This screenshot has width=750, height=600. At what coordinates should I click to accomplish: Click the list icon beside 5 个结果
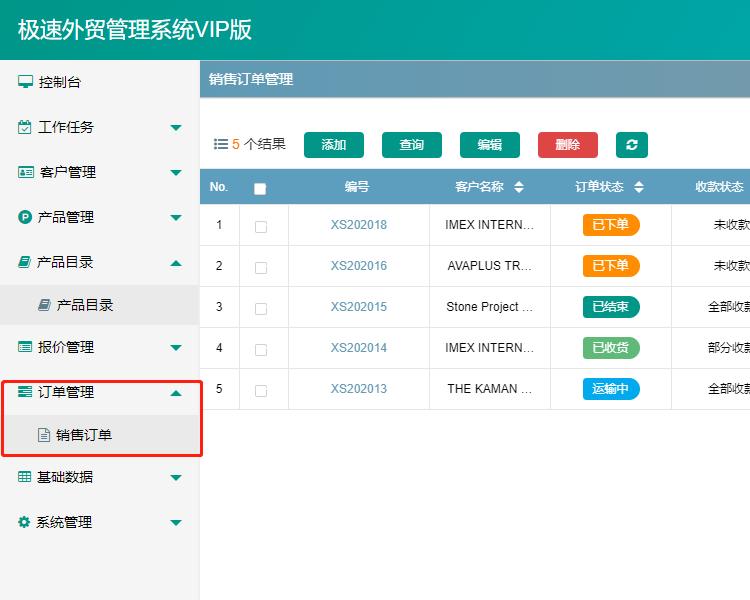[221, 144]
